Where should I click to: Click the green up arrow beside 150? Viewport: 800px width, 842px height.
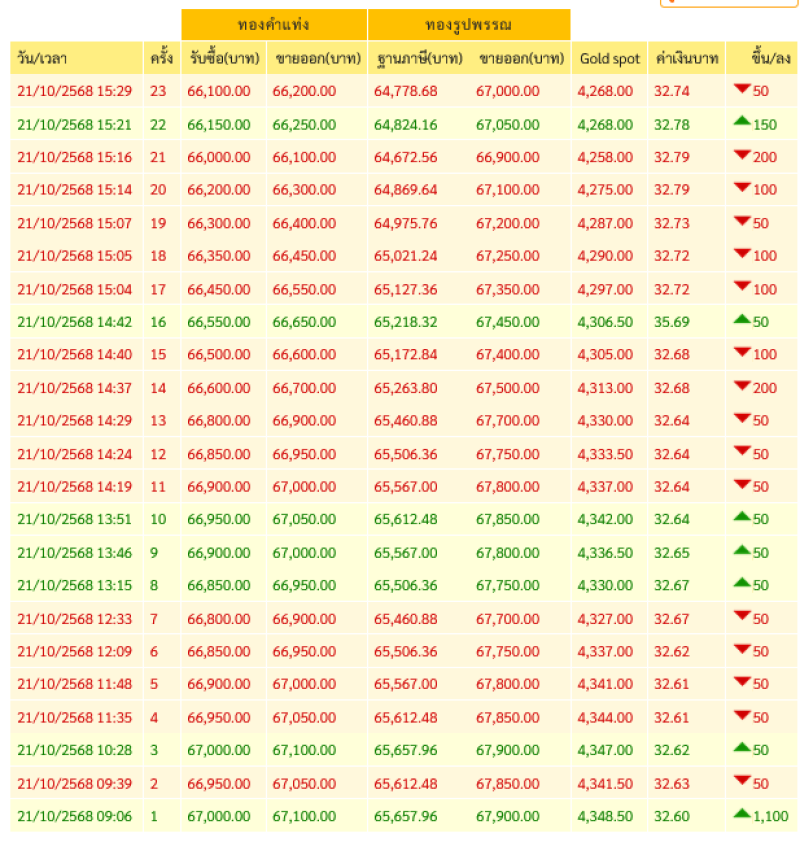(x=742, y=123)
